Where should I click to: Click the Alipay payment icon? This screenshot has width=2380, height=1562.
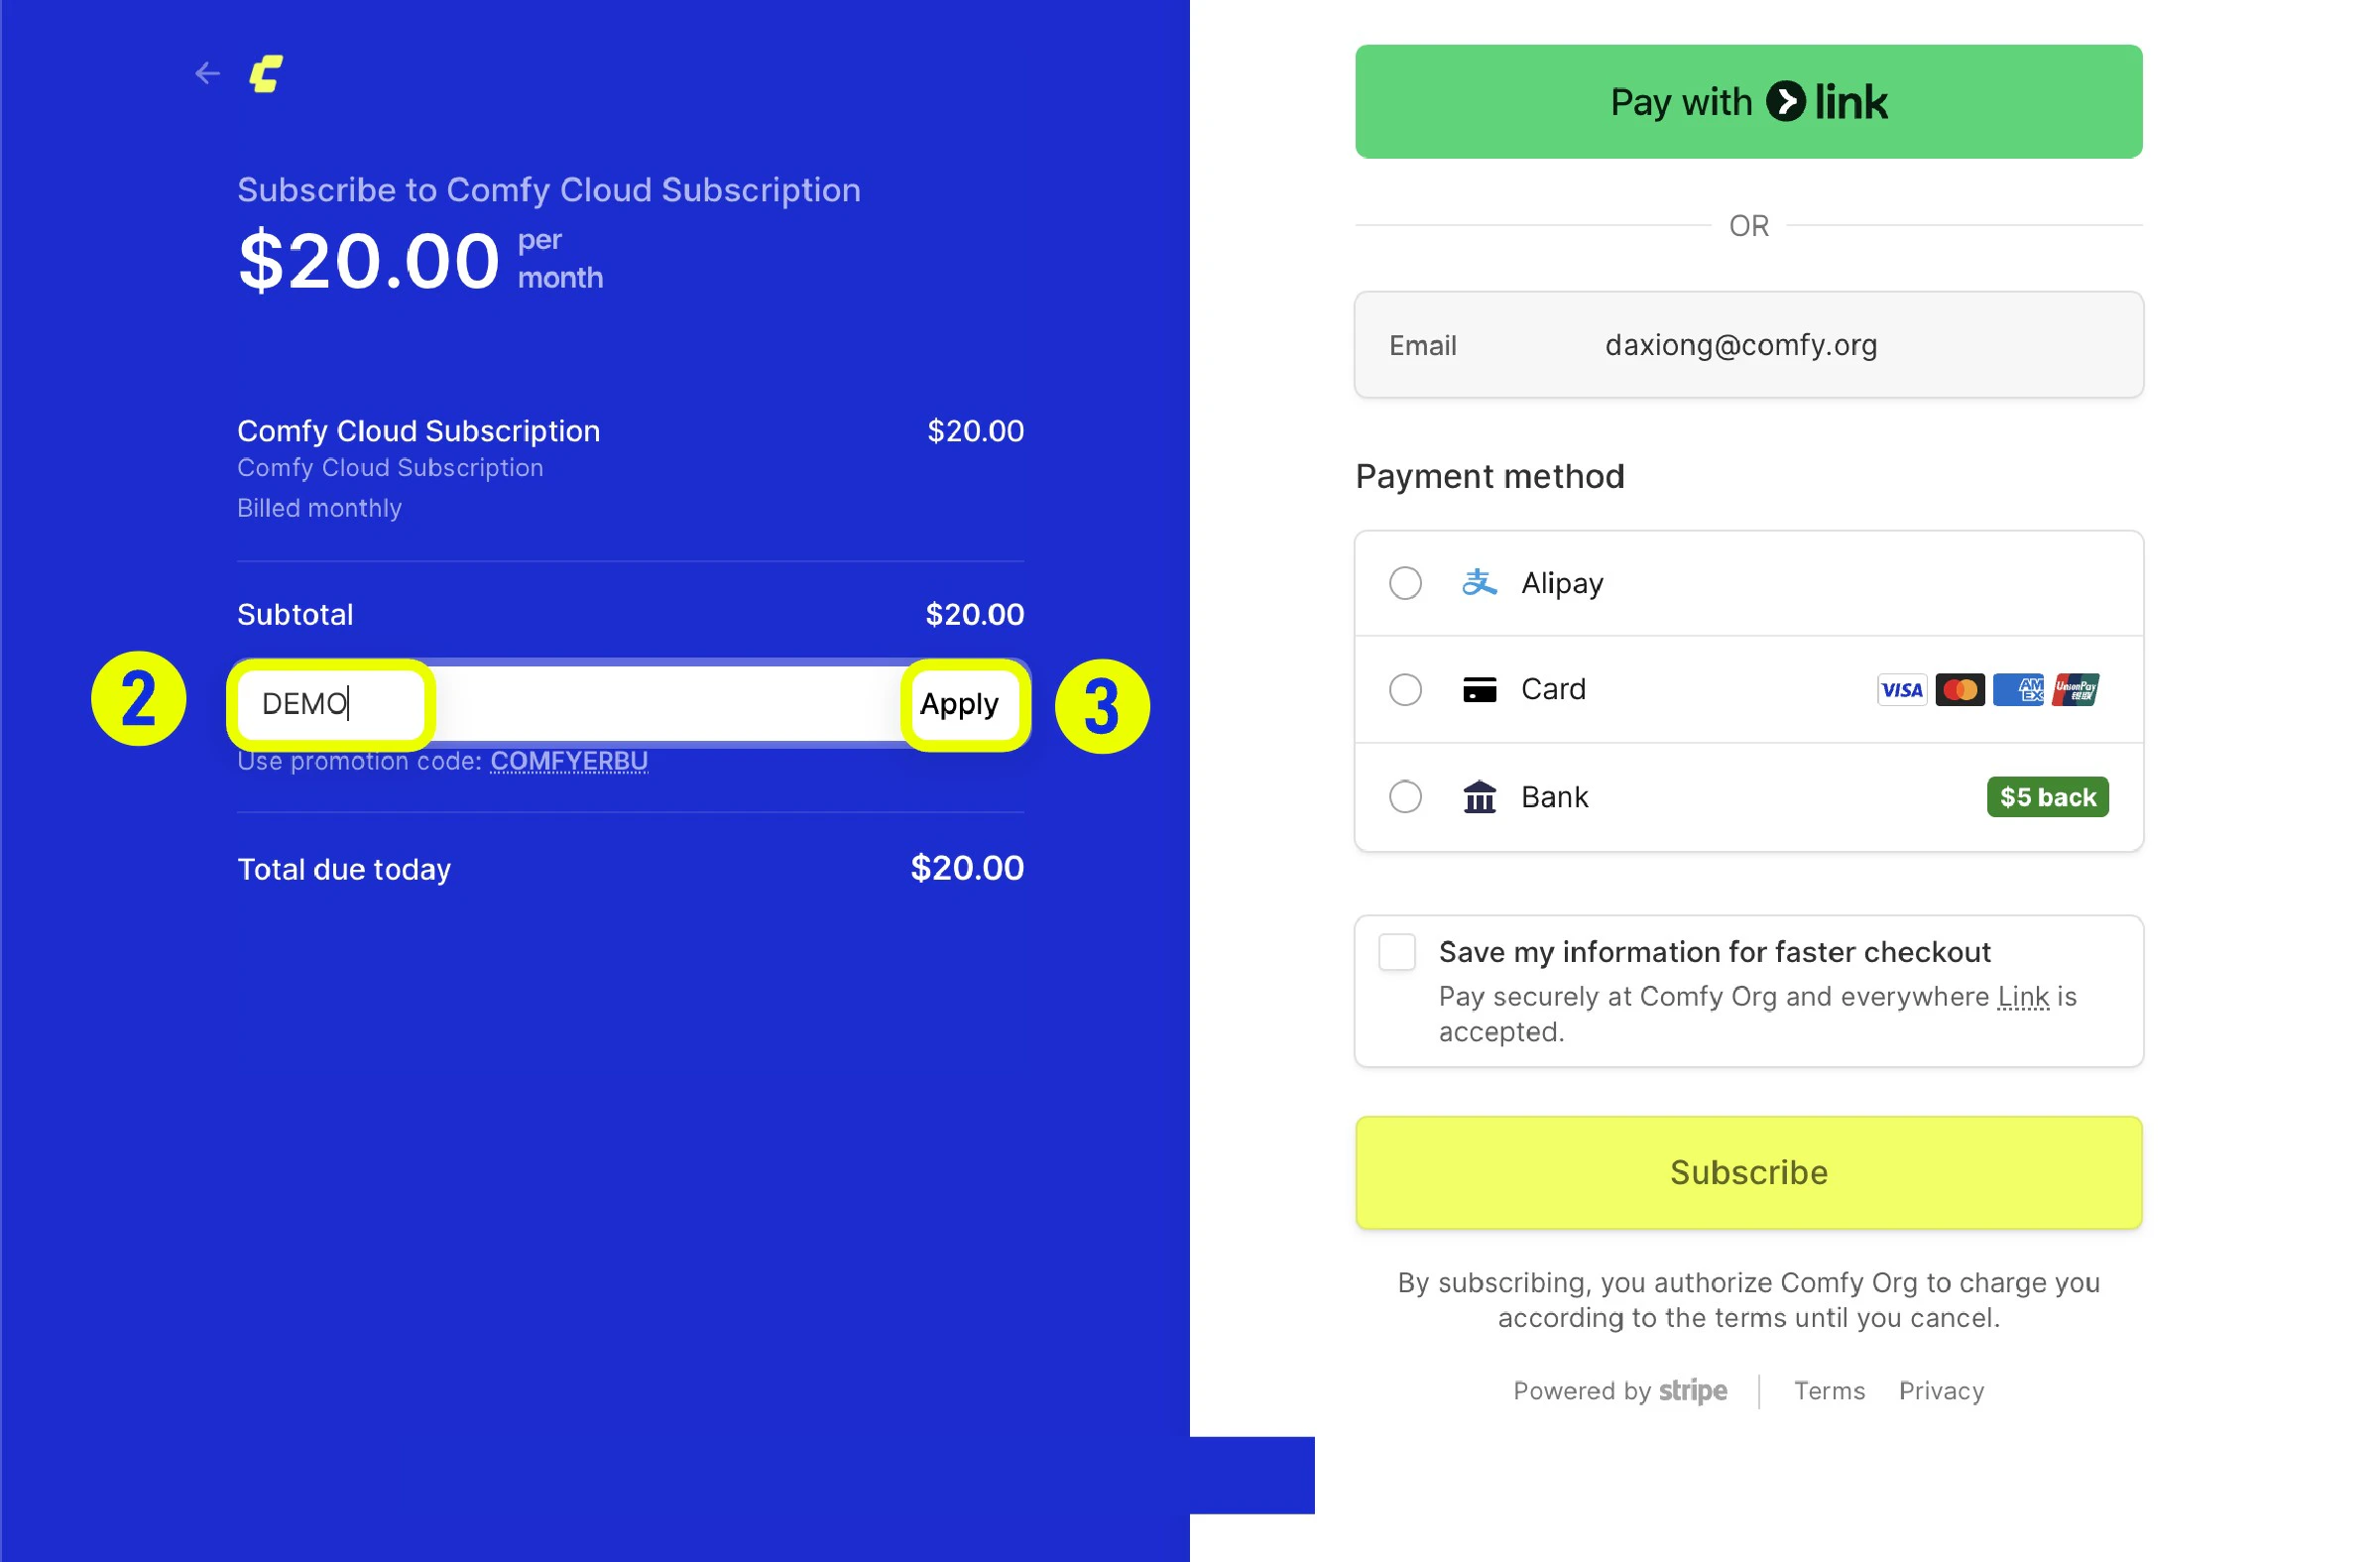[x=1479, y=583]
